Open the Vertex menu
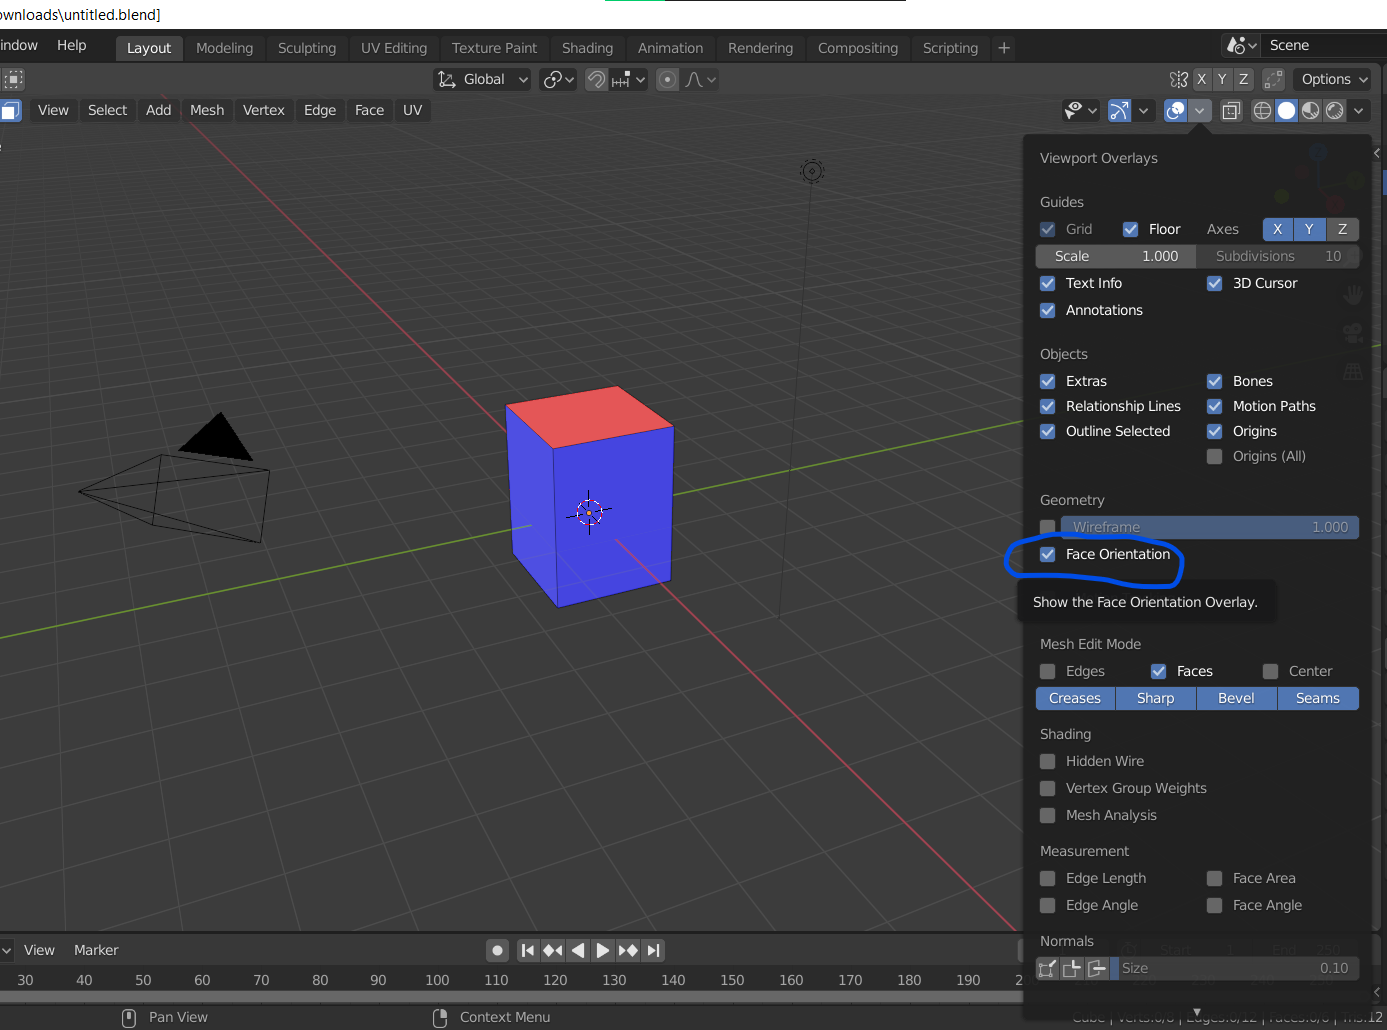 [264, 110]
